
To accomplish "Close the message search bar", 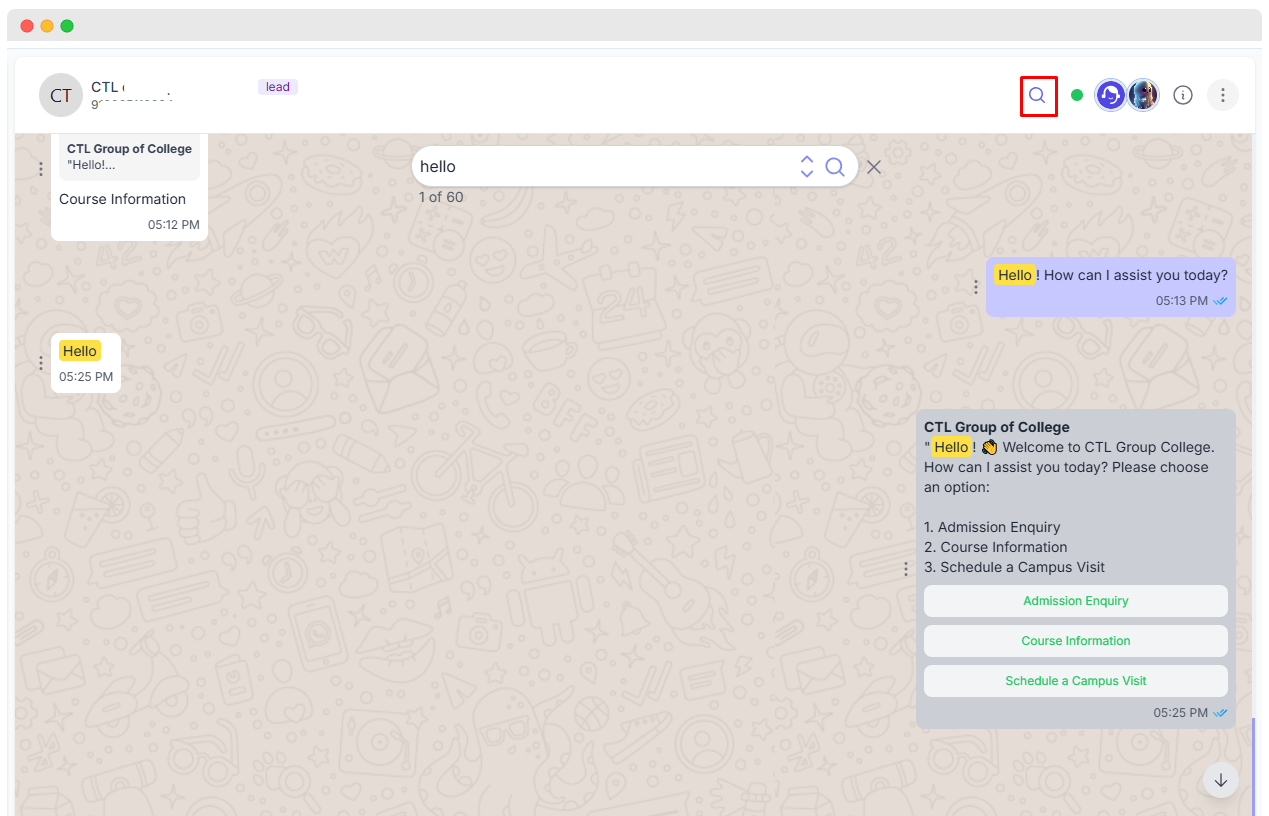I will click(x=874, y=167).
